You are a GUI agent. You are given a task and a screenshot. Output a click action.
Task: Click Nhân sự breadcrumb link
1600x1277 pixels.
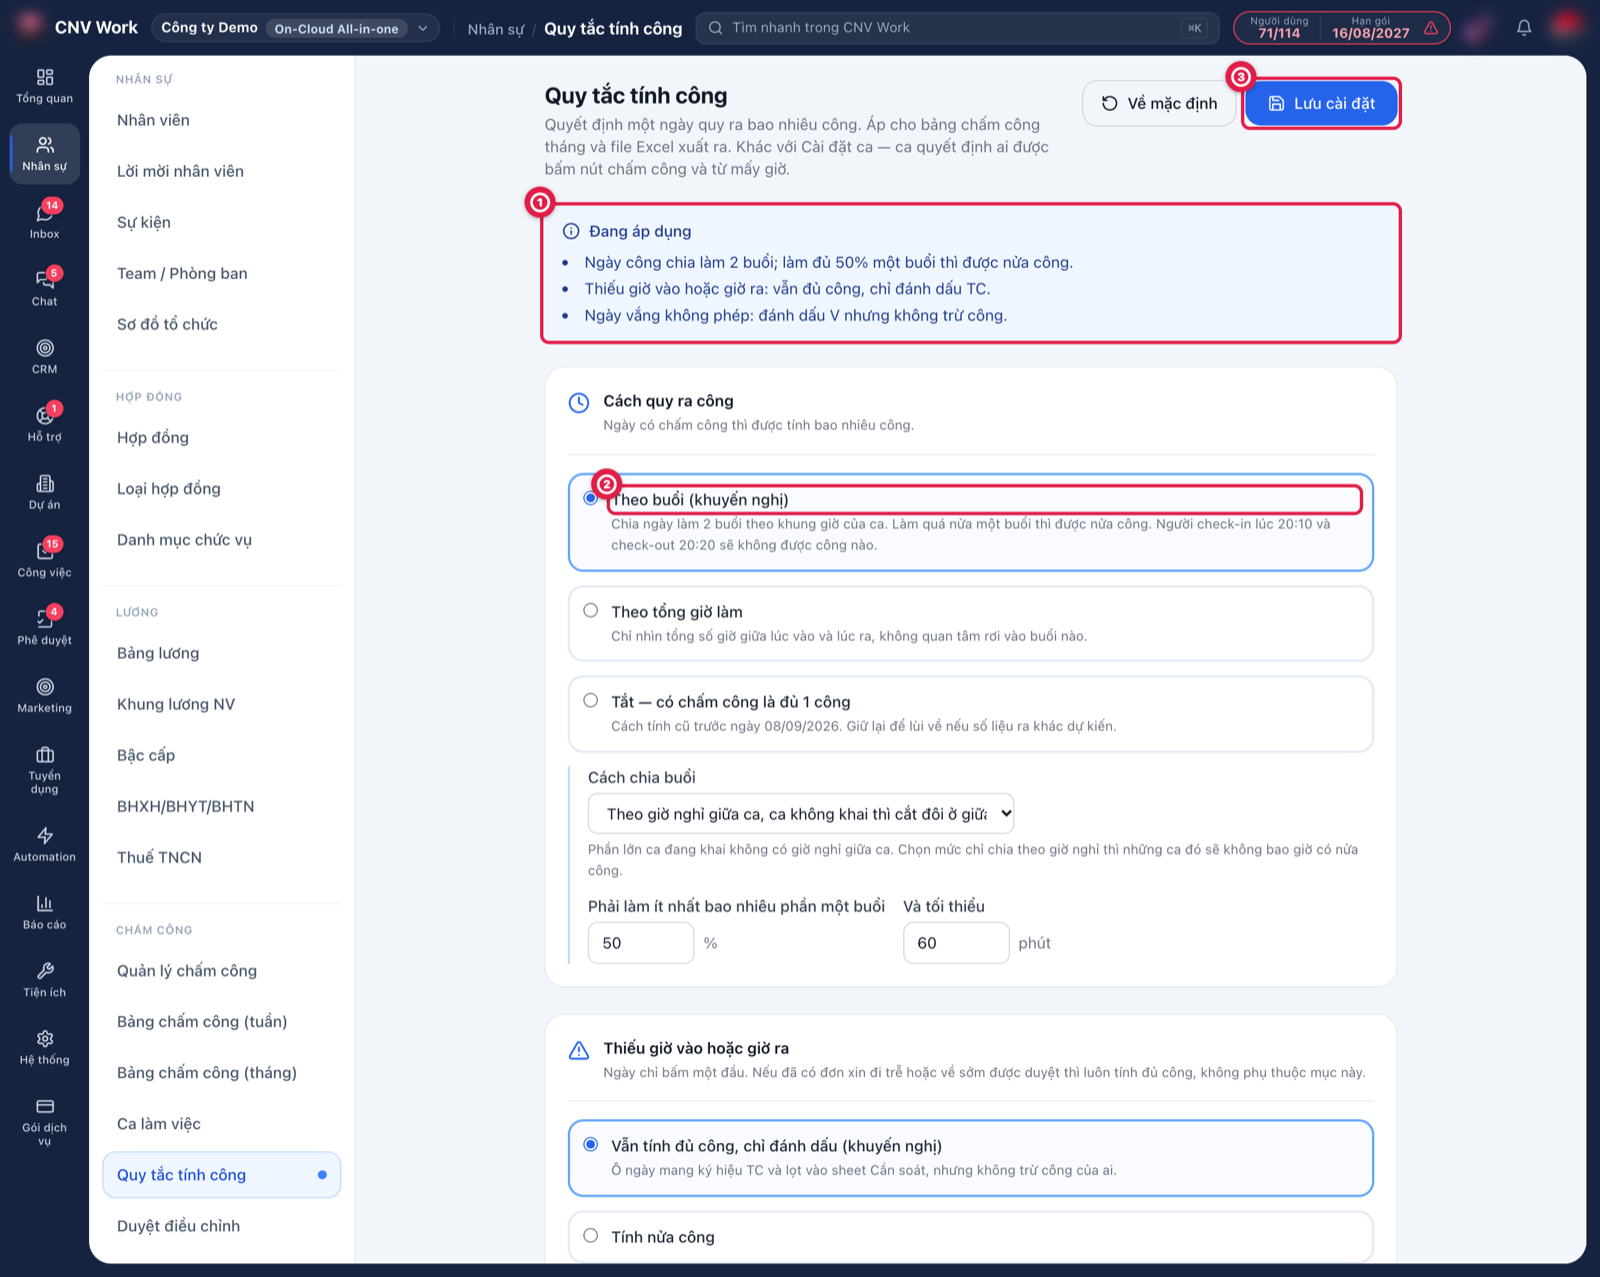pyautogui.click(x=495, y=29)
